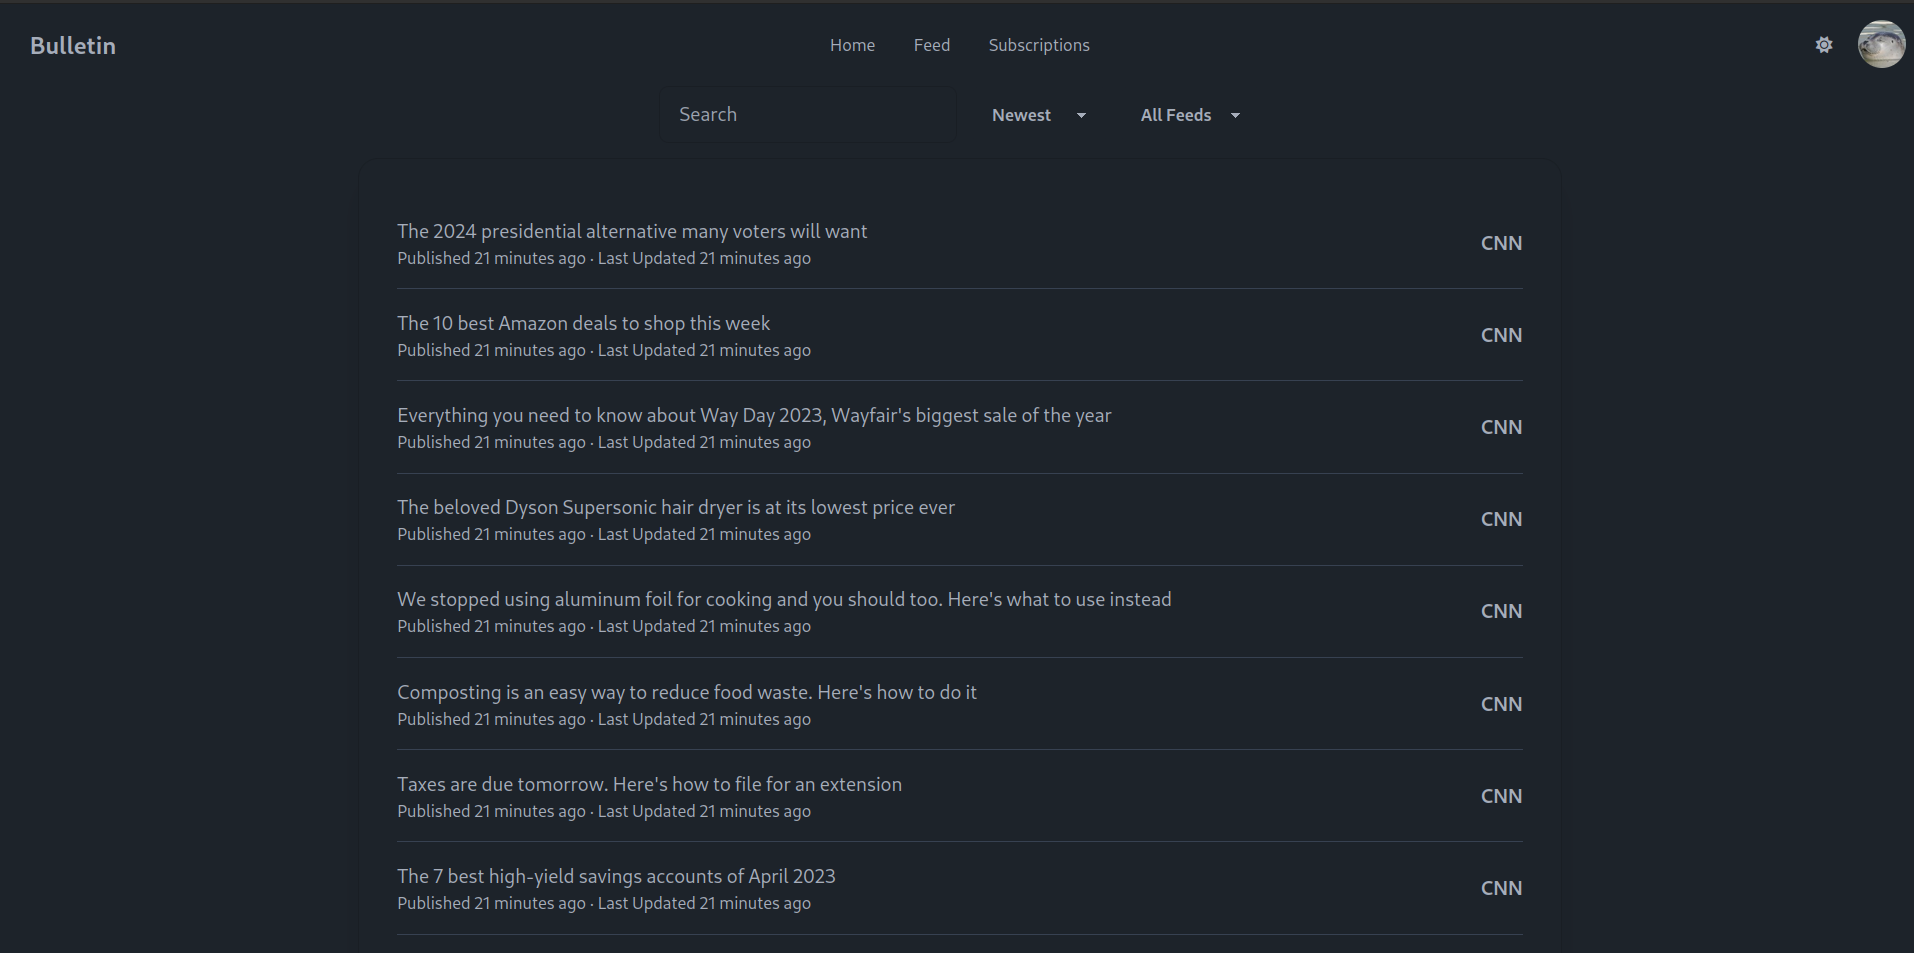The width and height of the screenshot is (1914, 953).
Task: Switch to the Feed section
Action: tap(931, 45)
